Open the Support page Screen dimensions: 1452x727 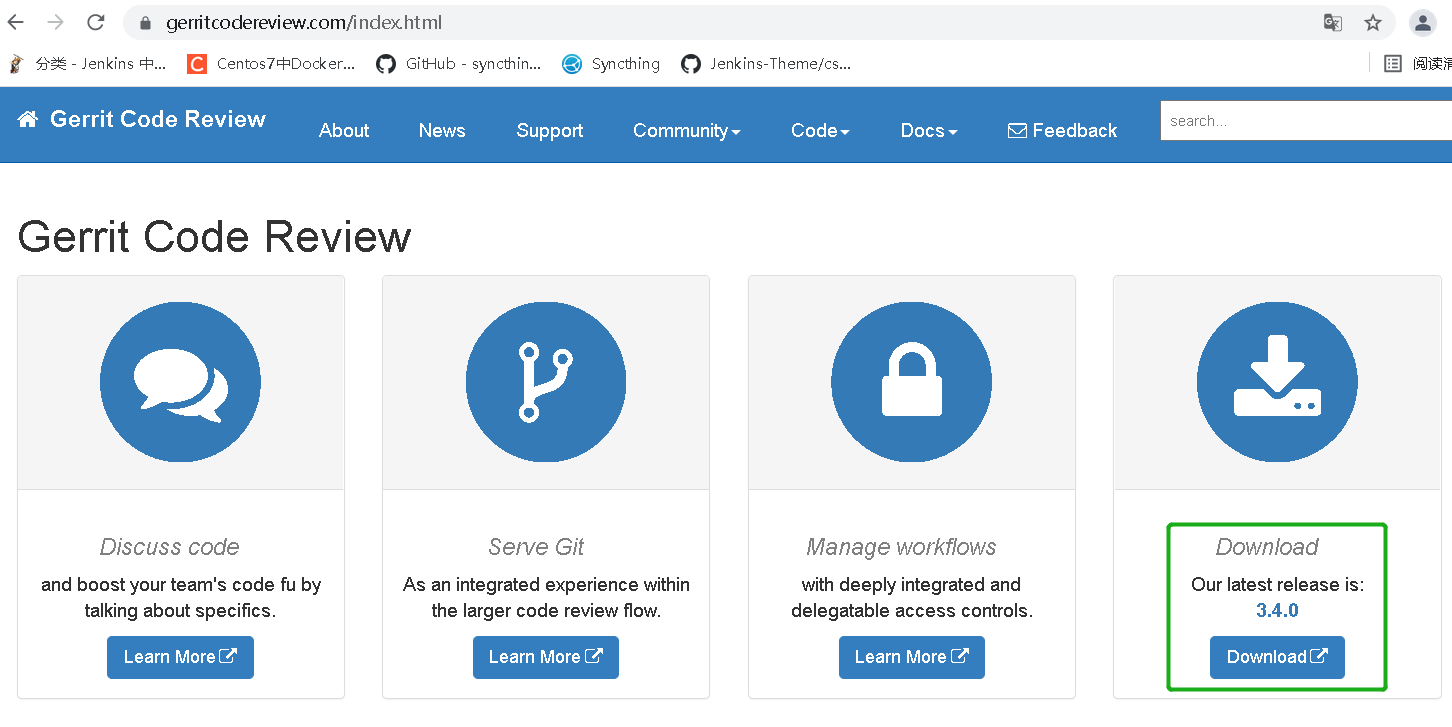[550, 130]
